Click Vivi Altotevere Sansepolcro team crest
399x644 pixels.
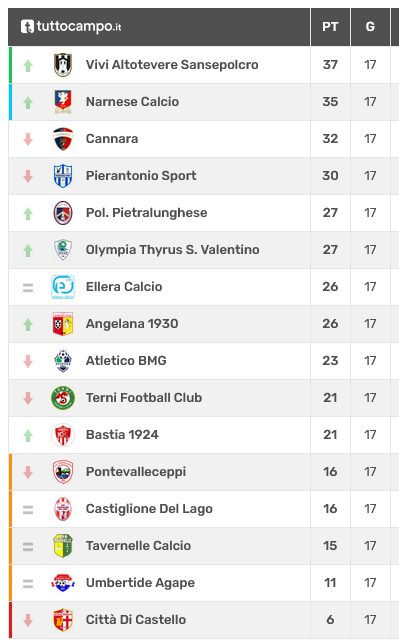point(63,65)
